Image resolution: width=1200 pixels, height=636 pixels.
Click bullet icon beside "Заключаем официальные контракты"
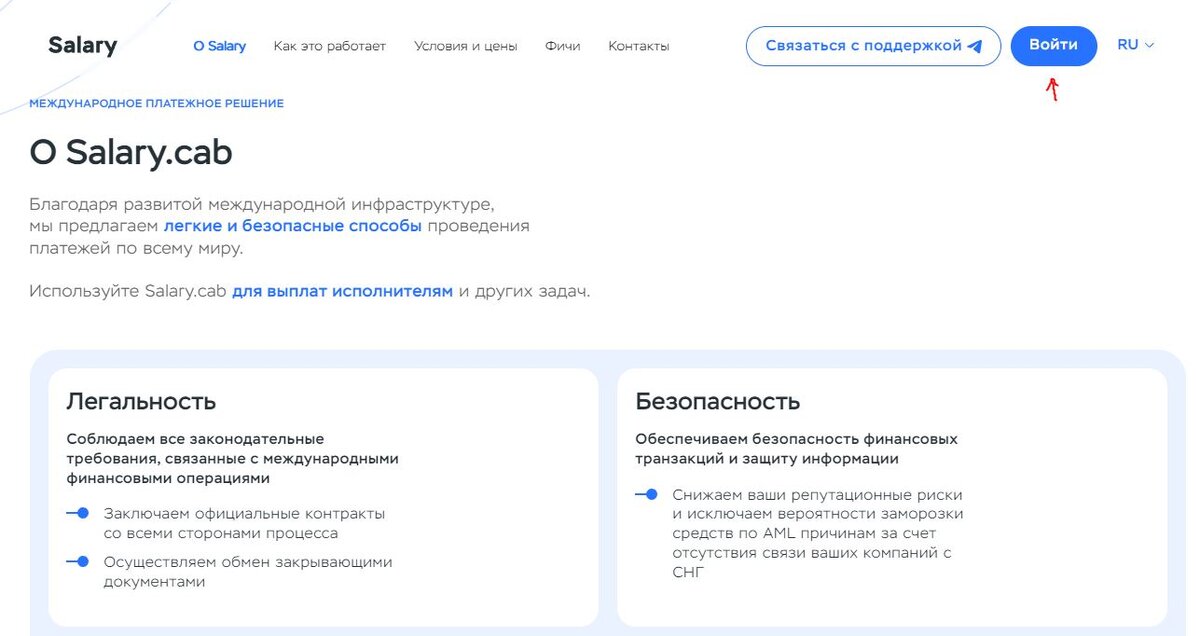(78, 513)
